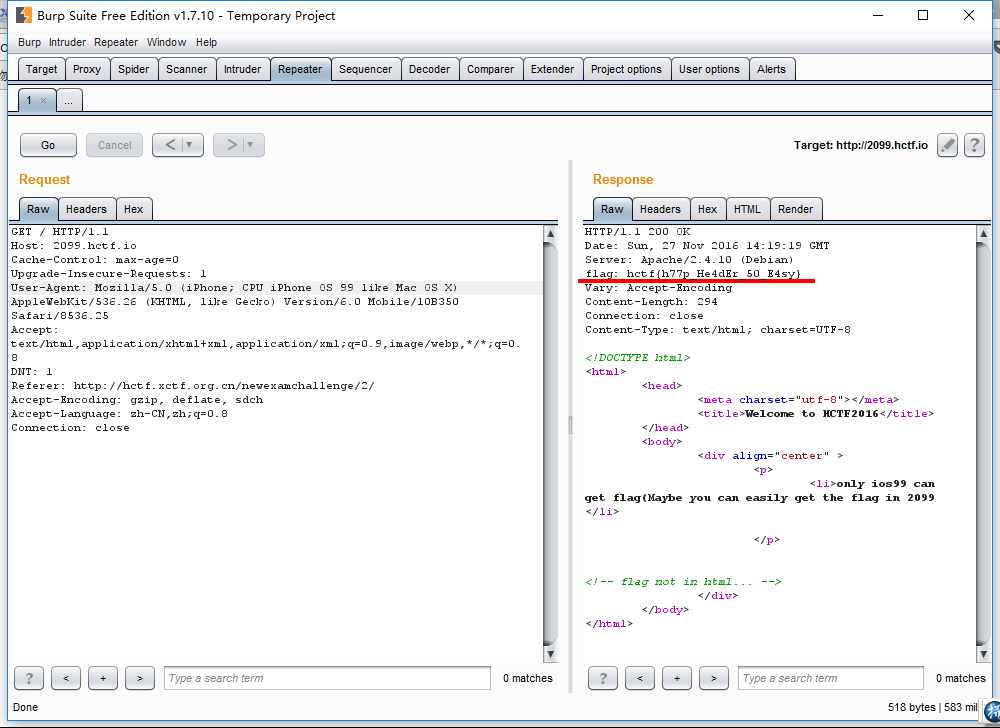Open the Project options tab
This screenshot has width=1000, height=728.
click(x=626, y=69)
